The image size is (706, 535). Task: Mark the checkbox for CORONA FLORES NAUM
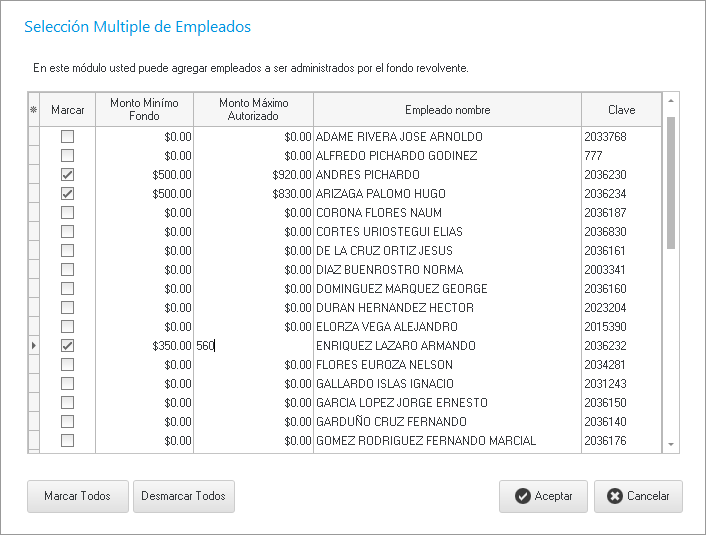[68, 213]
